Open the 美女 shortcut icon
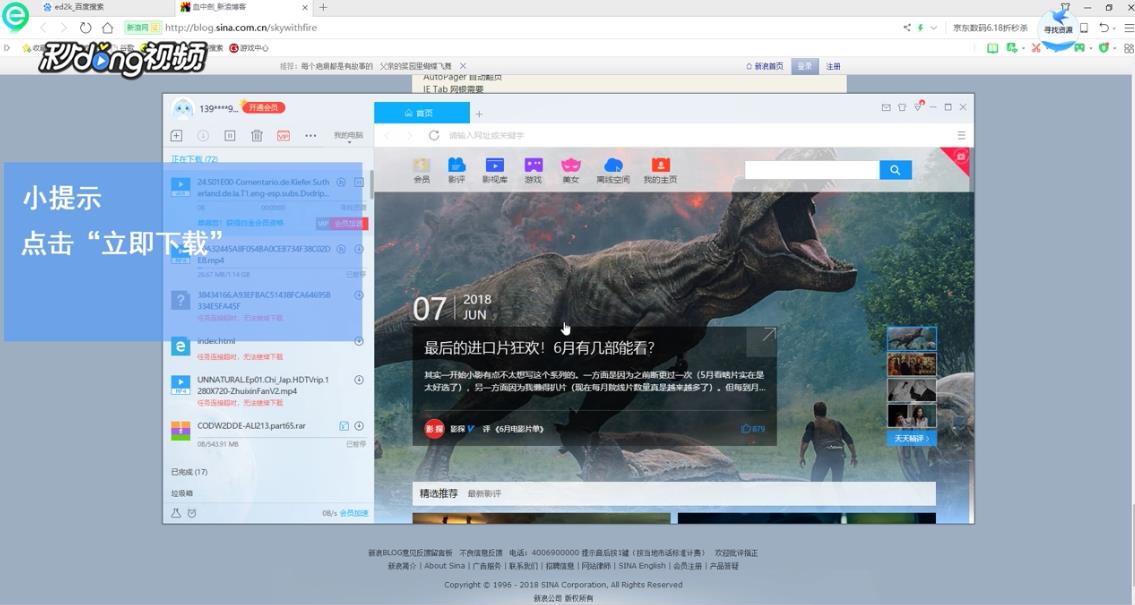The image size is (1135, 605). click(x=571, y=171)
